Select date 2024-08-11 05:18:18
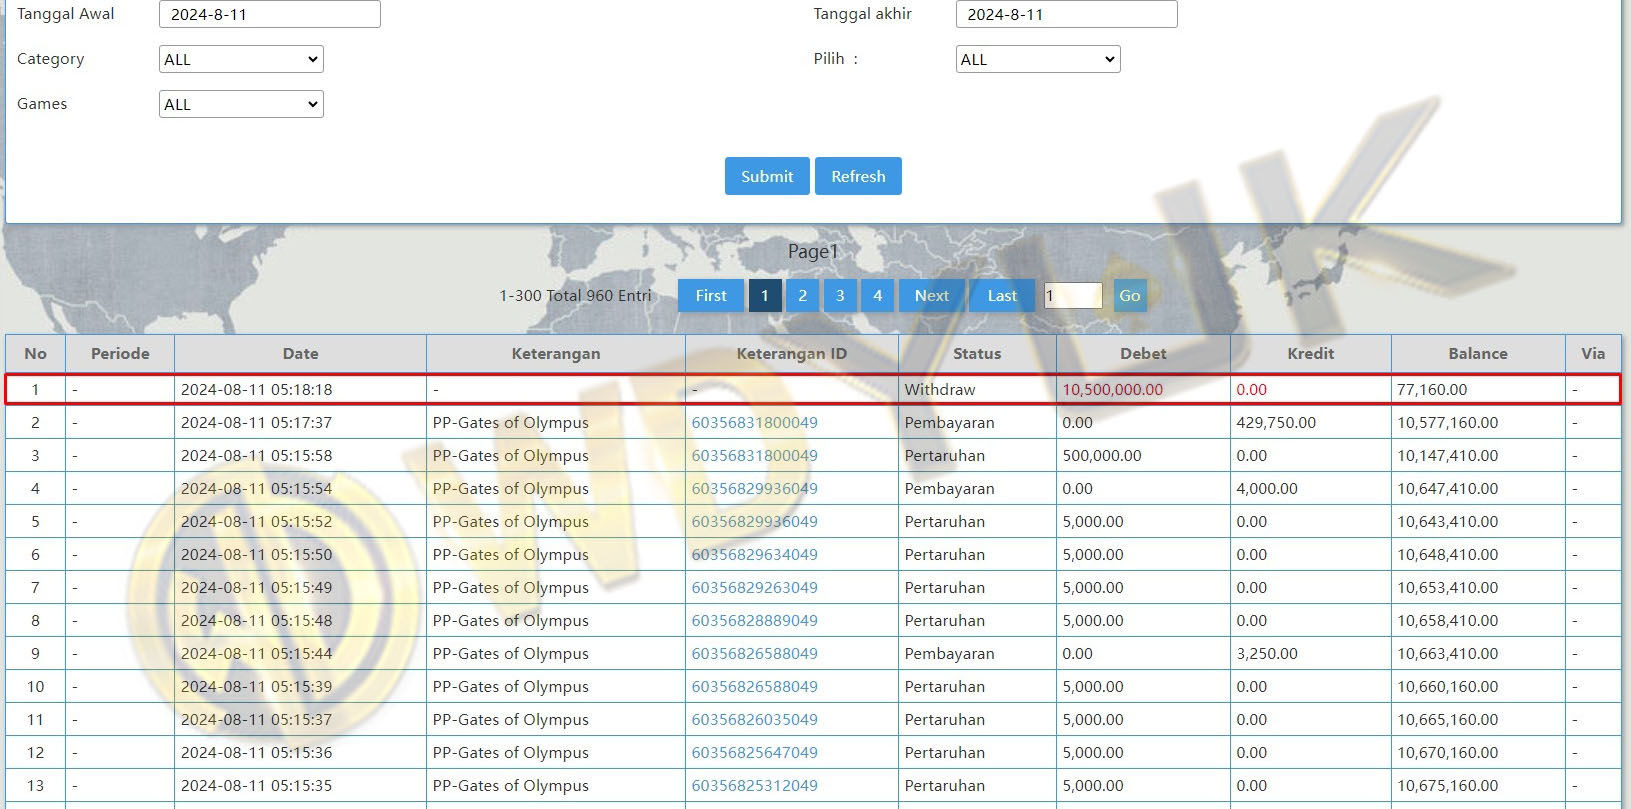 click(x=256, y=389)
